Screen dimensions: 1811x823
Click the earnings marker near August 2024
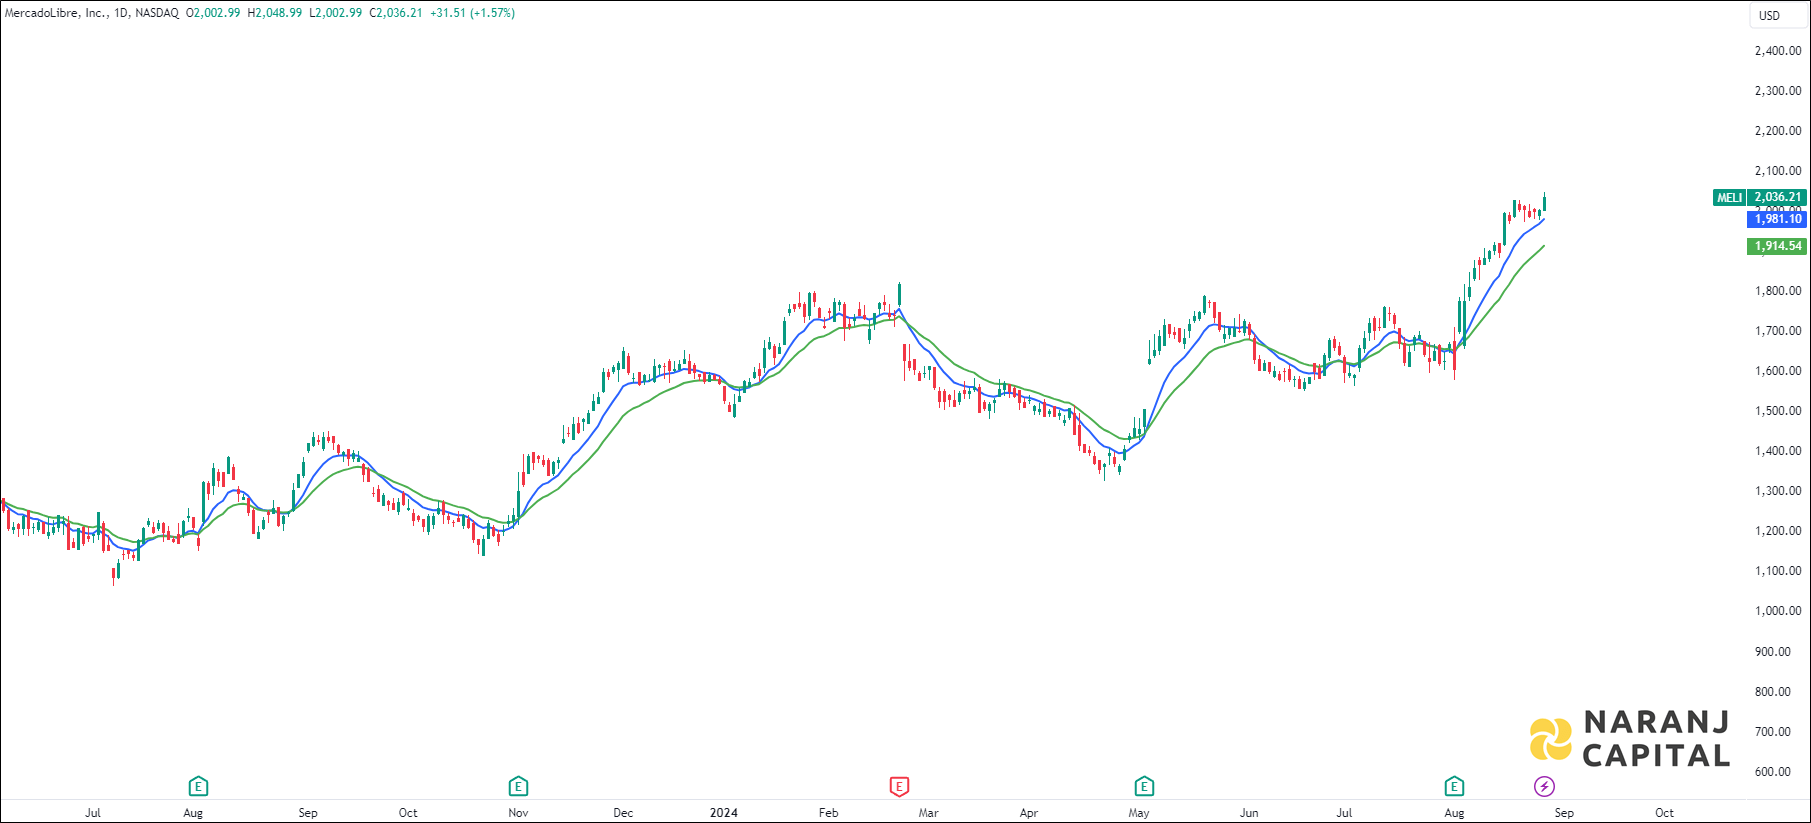pyautogui.click(x=1454, y=786)
